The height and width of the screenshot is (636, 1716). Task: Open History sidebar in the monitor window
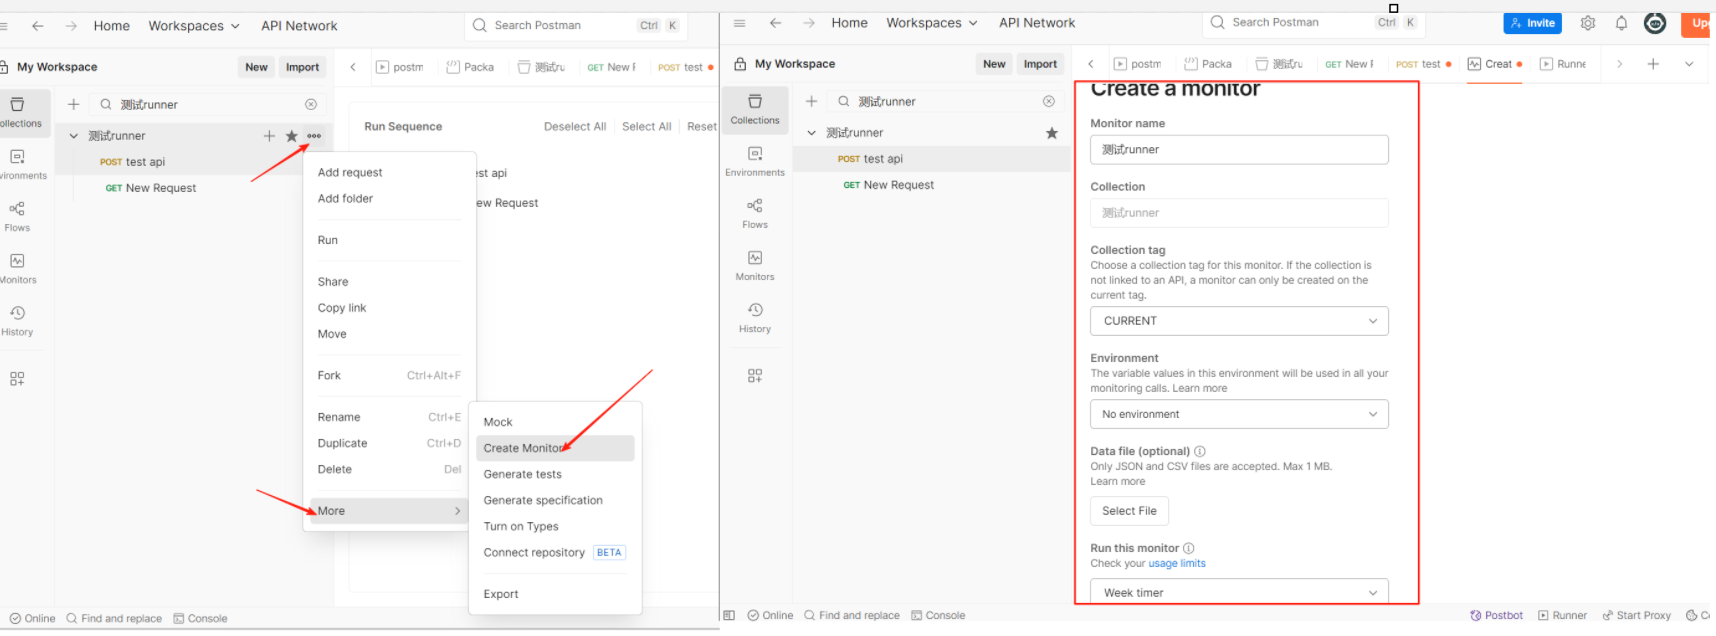[x=755, y=317]
